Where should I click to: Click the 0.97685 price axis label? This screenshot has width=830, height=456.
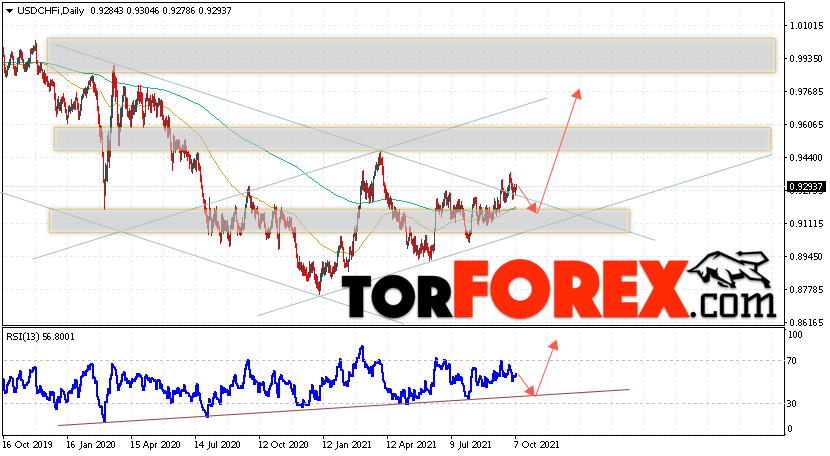coord(806,92)
